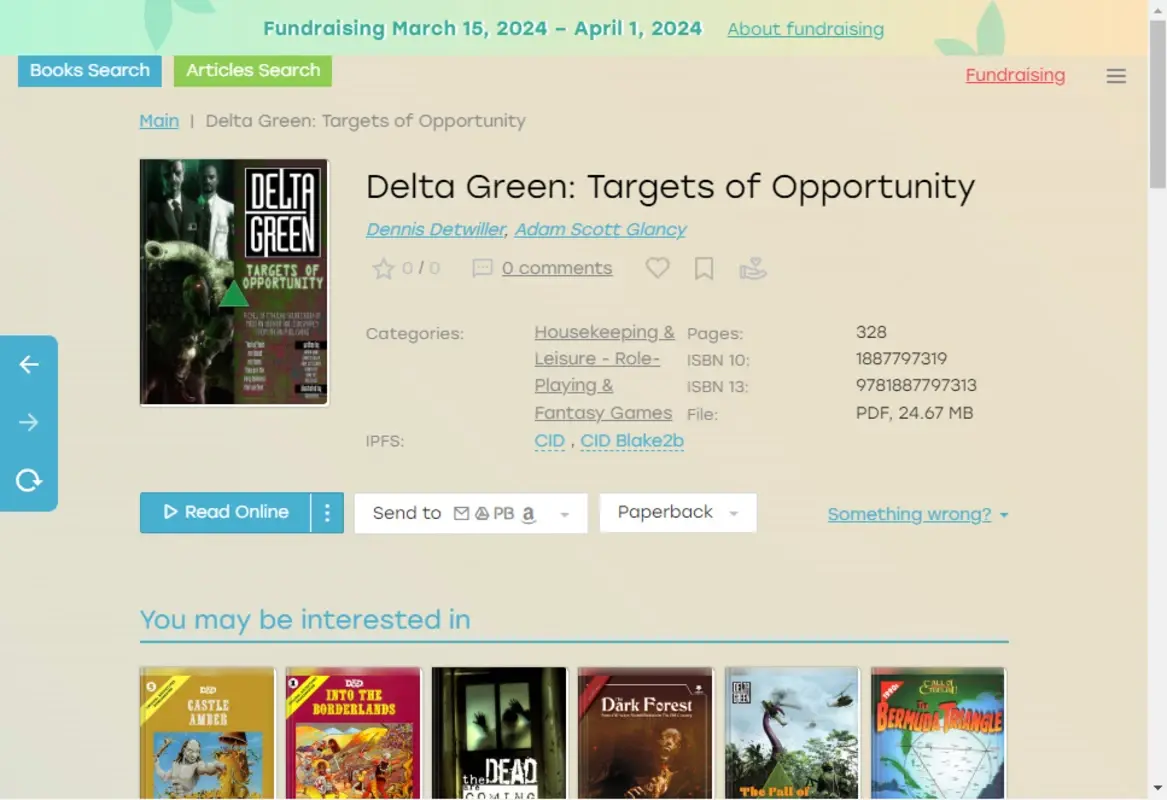The width and height of the screenshot is (1167, 800).
Task: Navigate back using the sidebar back arrow
Action: [x=29, y=364]
